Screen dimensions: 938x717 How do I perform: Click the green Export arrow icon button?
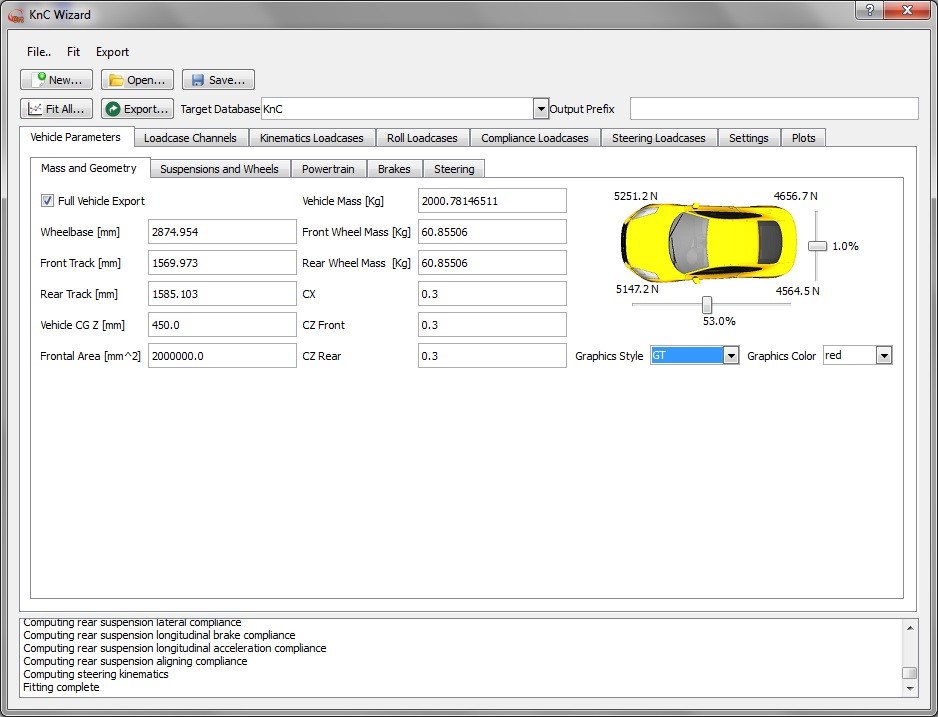138,109
